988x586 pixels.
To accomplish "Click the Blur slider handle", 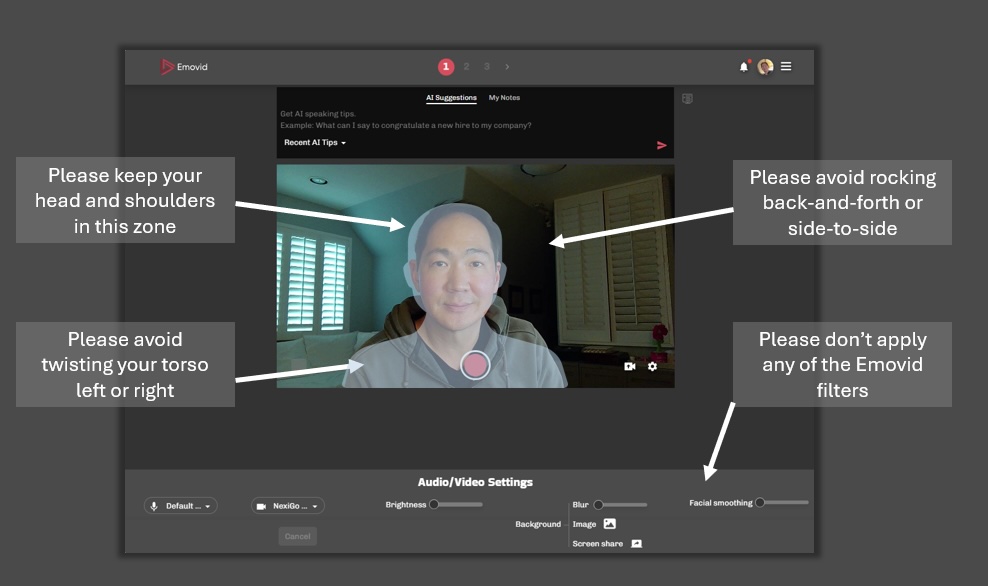I will 599,505.
